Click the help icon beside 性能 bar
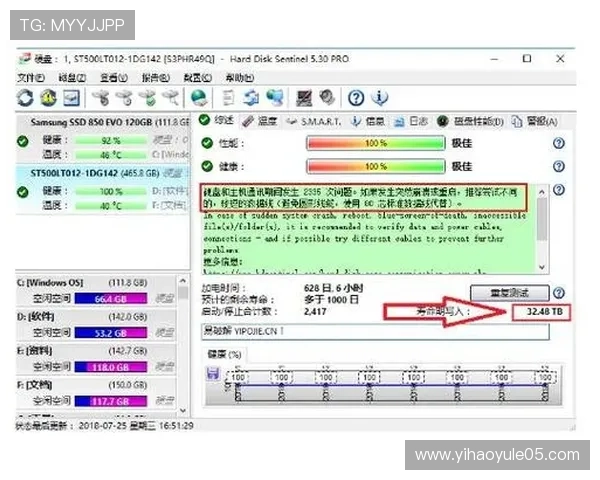The width and height of the screenshot is (600, 480). pyautogui.click(x=559, y=143)
